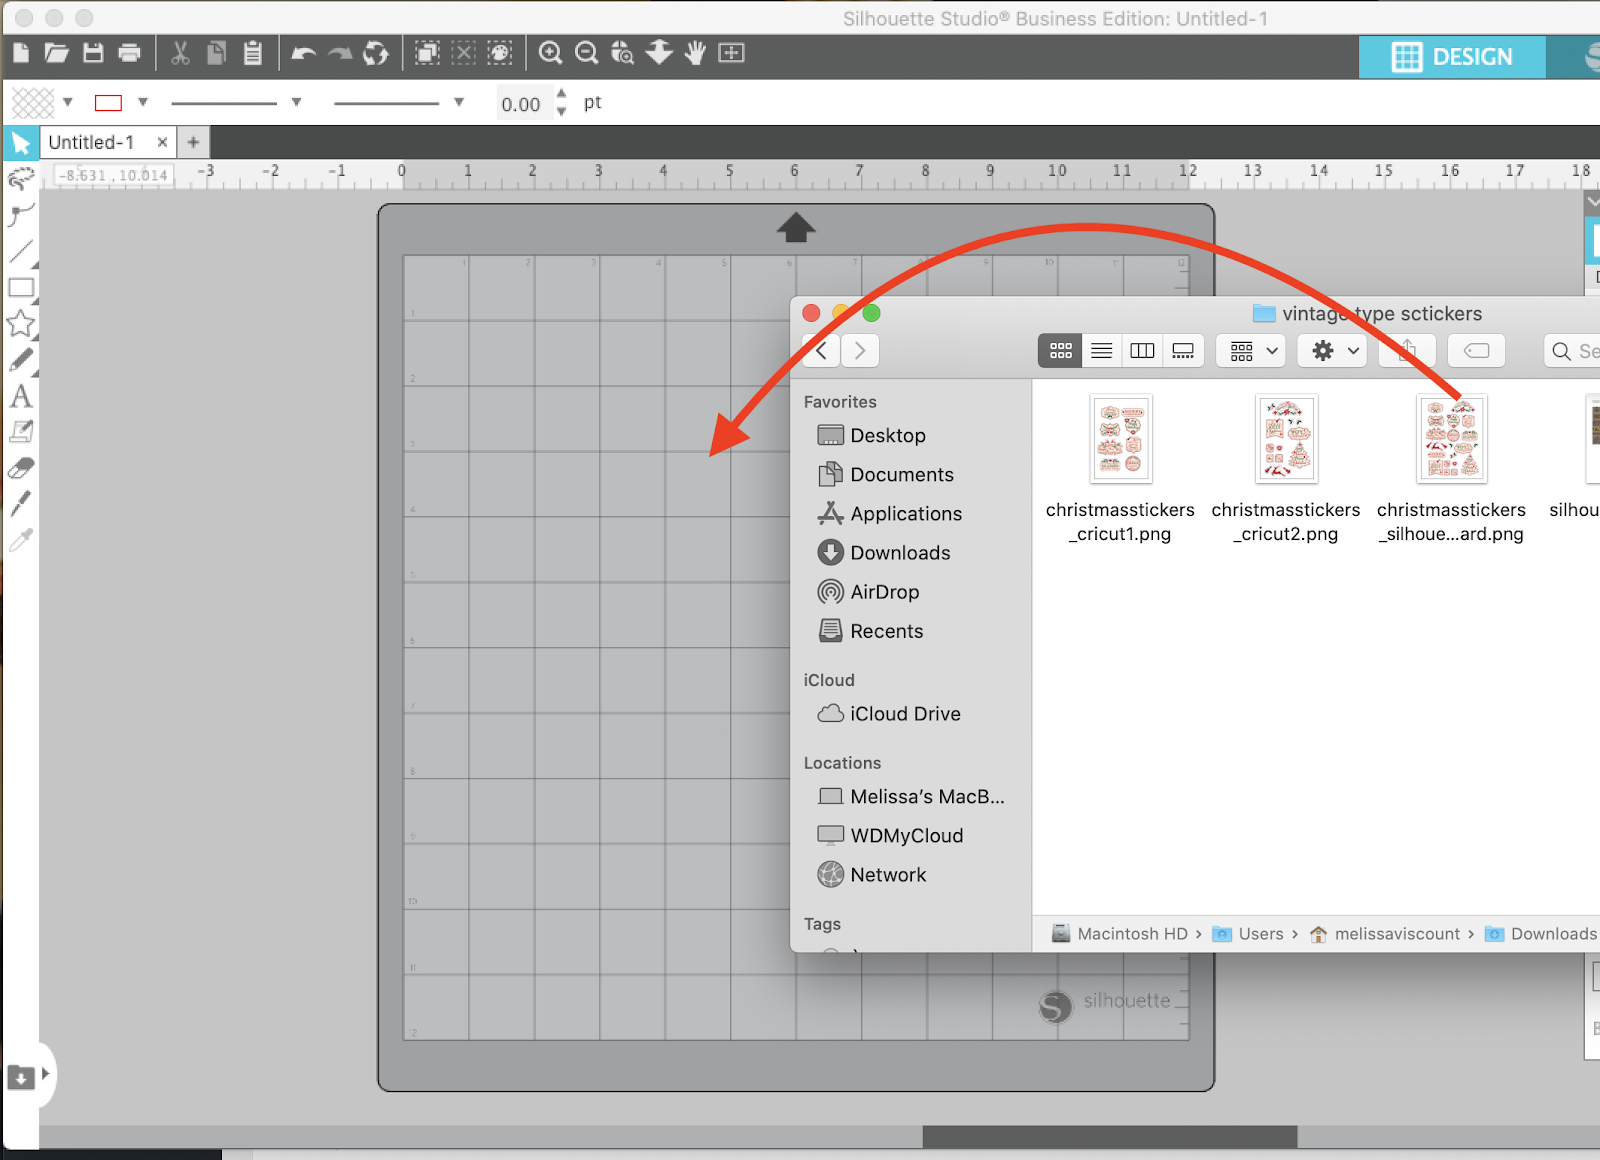Viewport: 1600px width, 1160px height.
Task: Select the Eyedropper tool
Action: [x=21, y=540]
